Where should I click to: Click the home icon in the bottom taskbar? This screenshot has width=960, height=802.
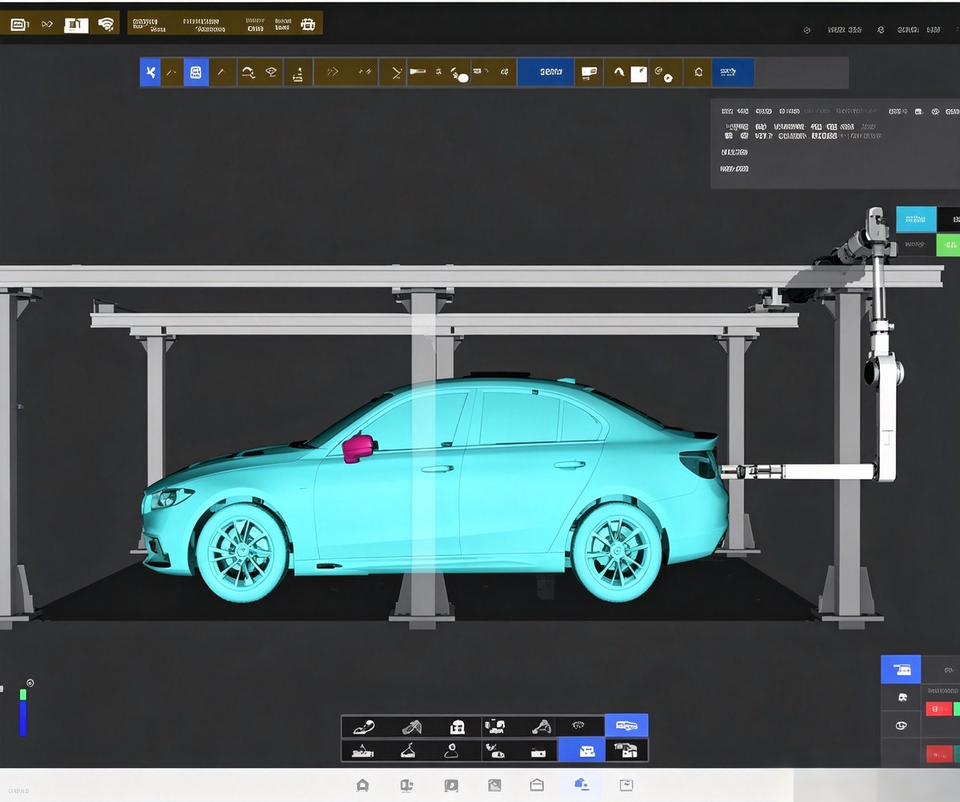click(362, 785)
